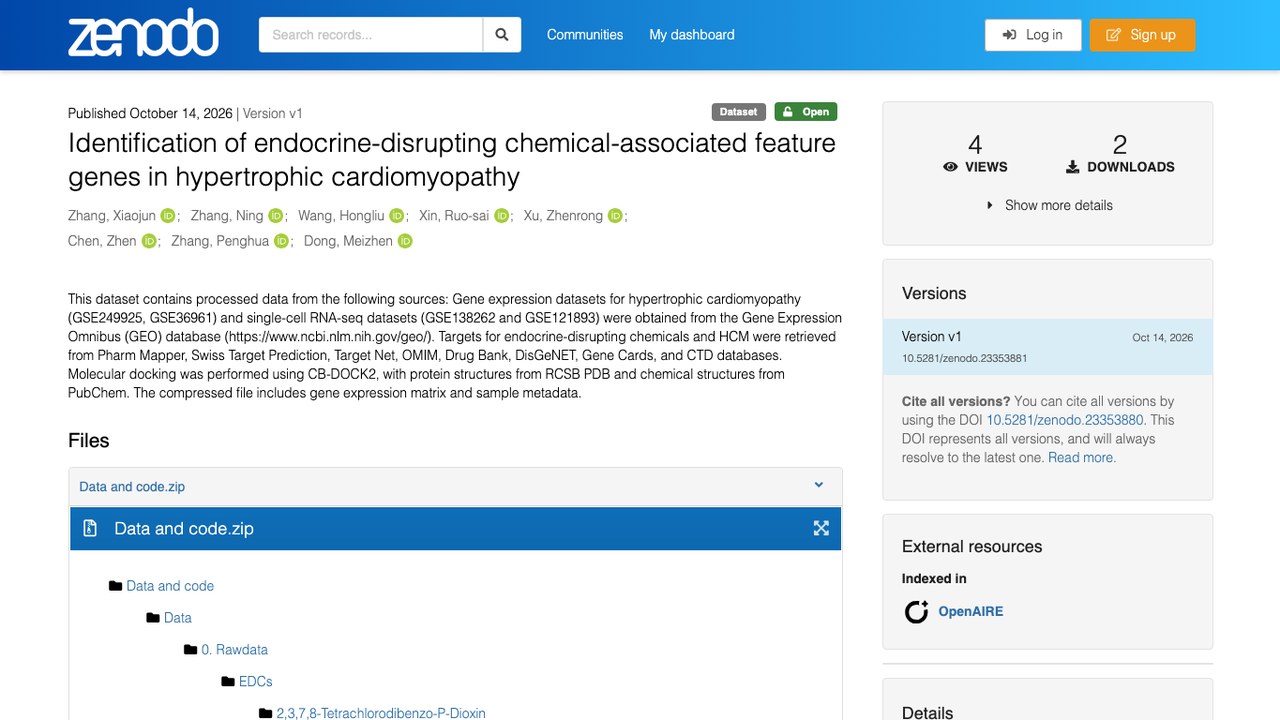Focus the Search records input field
The width and height of the screenshot is (1280, 720).
(371, 35)
